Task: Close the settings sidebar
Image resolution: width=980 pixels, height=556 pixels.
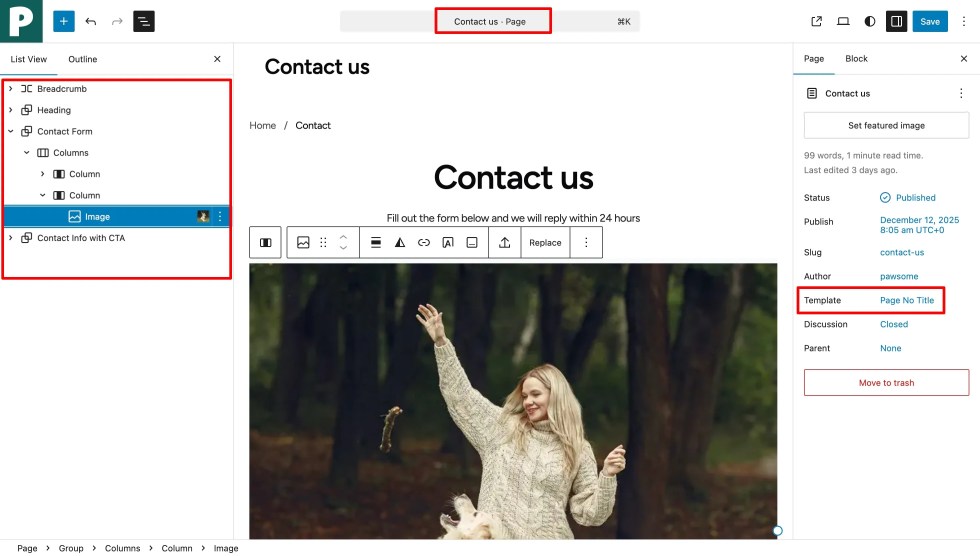Action: tap(964, 59)
